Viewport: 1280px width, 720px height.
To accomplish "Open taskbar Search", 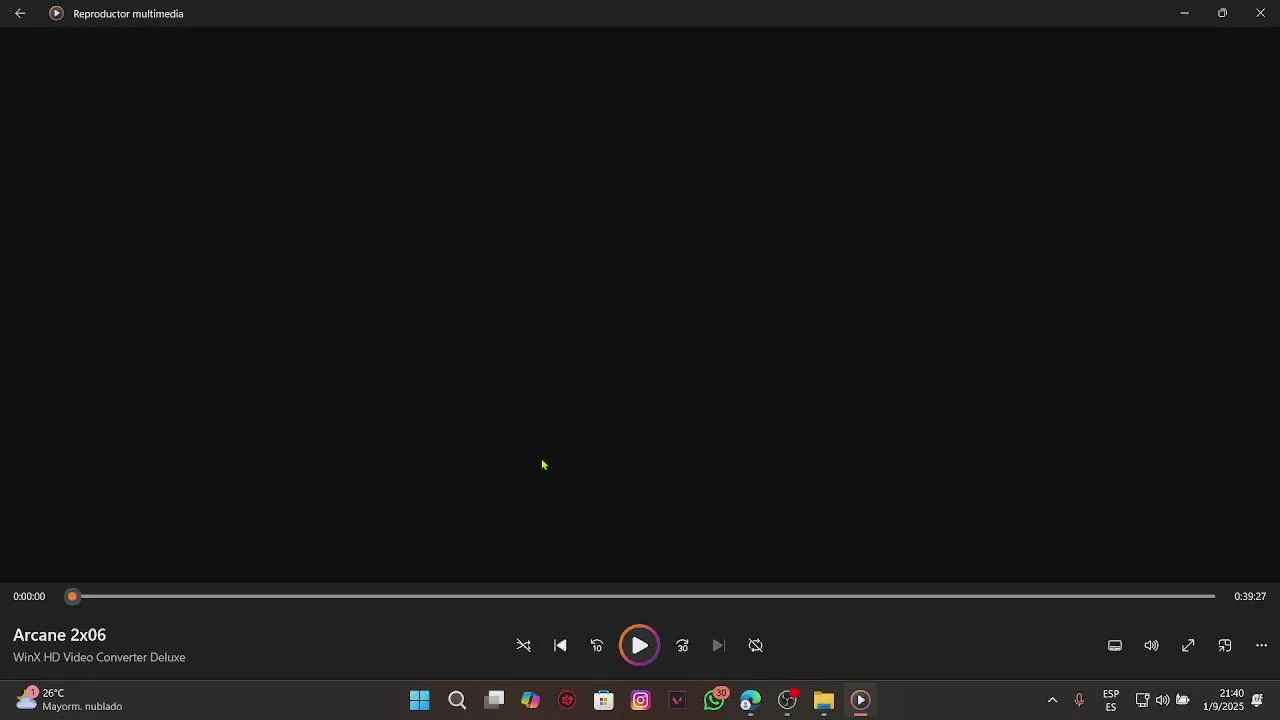I will 457,700.
